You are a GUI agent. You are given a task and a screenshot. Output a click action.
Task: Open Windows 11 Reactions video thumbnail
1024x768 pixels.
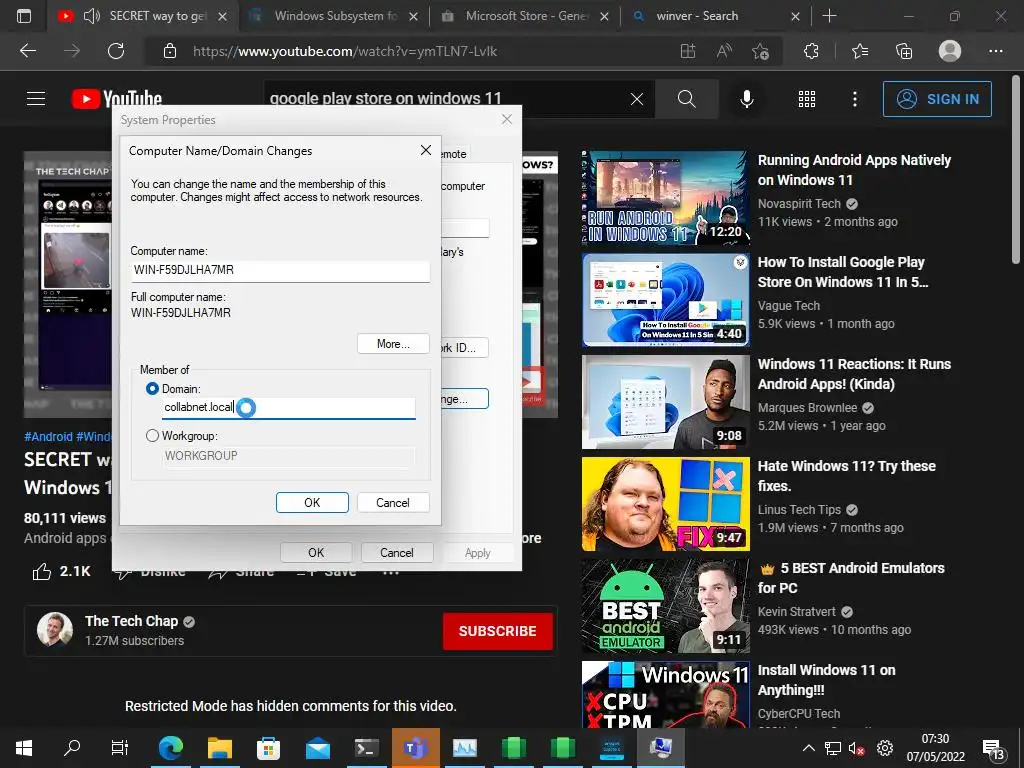pos(665,402)
